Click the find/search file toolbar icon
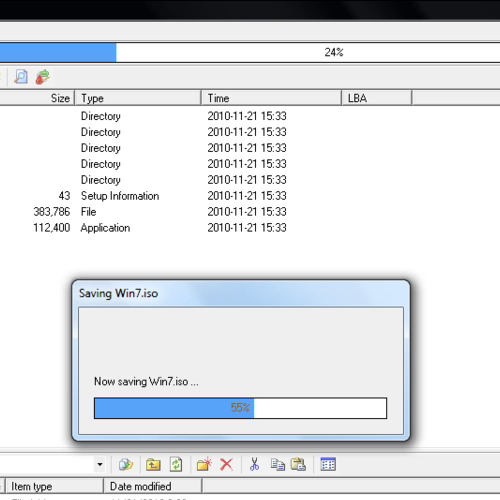This screenshot has height=500, width=500. pos(21,77)
